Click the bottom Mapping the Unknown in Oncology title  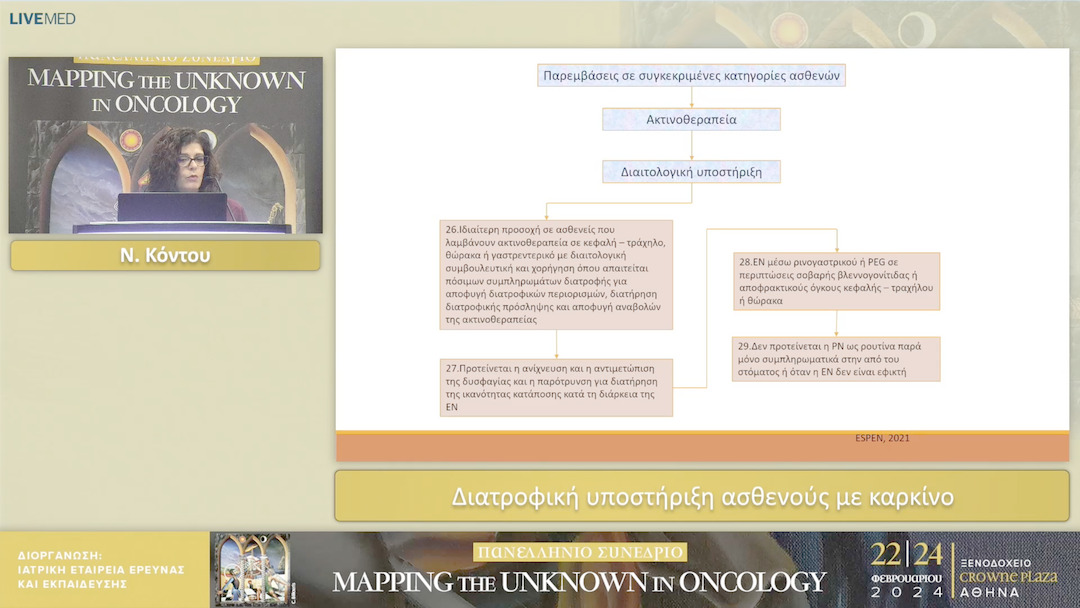coord(579,582)
